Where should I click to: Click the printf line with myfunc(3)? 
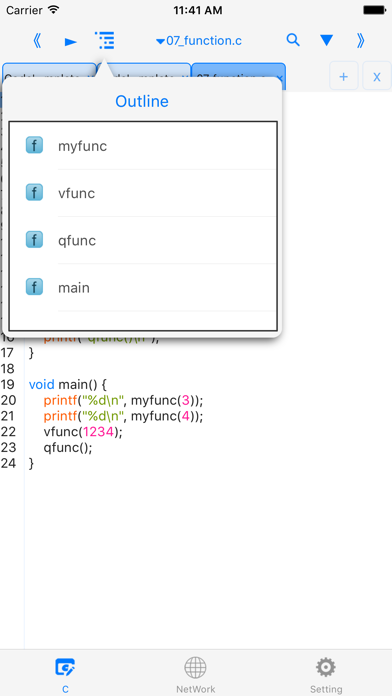(123, 400)
